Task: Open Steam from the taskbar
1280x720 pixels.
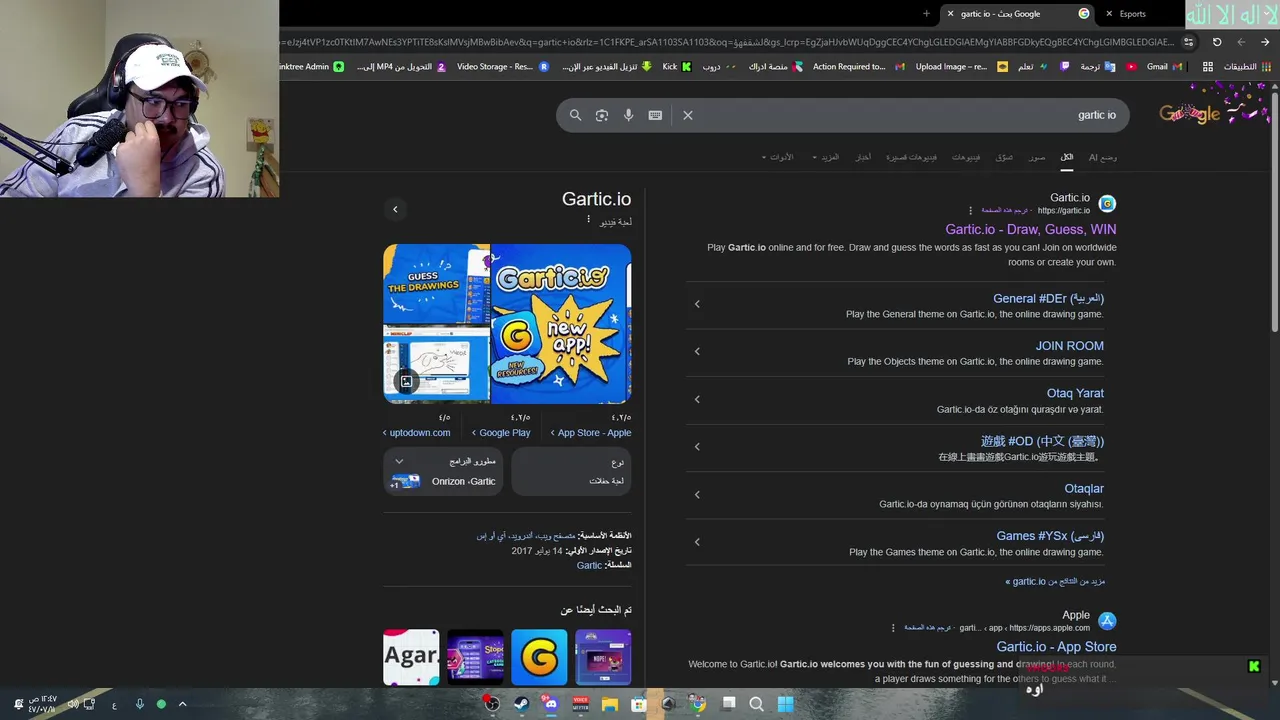Action: tap(521, 704)
